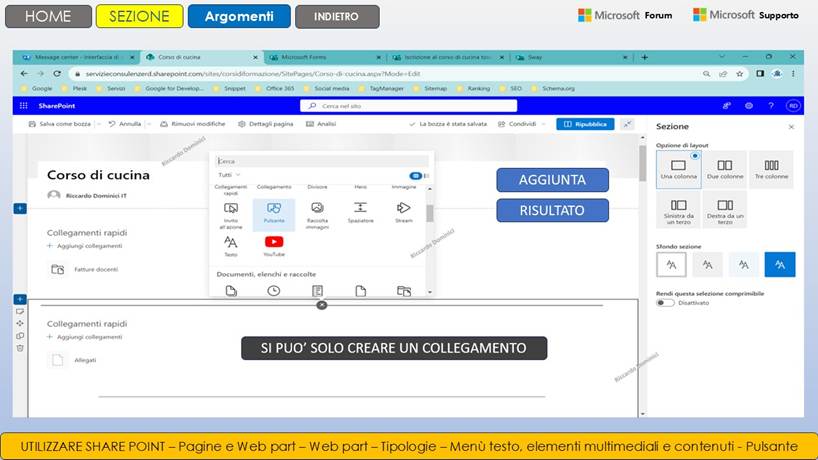Select Due colonne layout option
818x460 pixels.
pos(725,169)
